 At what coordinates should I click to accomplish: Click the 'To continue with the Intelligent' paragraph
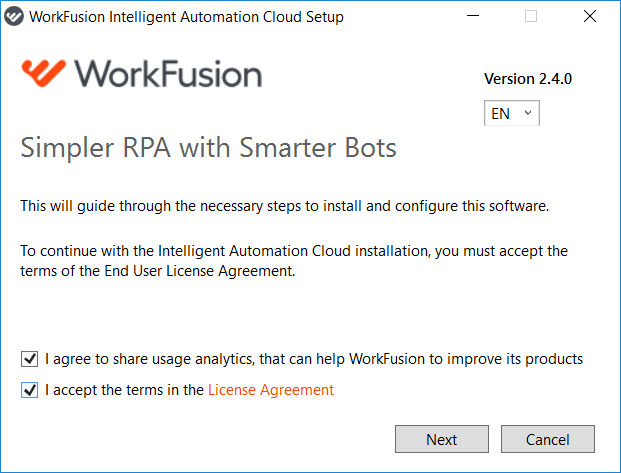(294, 261)
